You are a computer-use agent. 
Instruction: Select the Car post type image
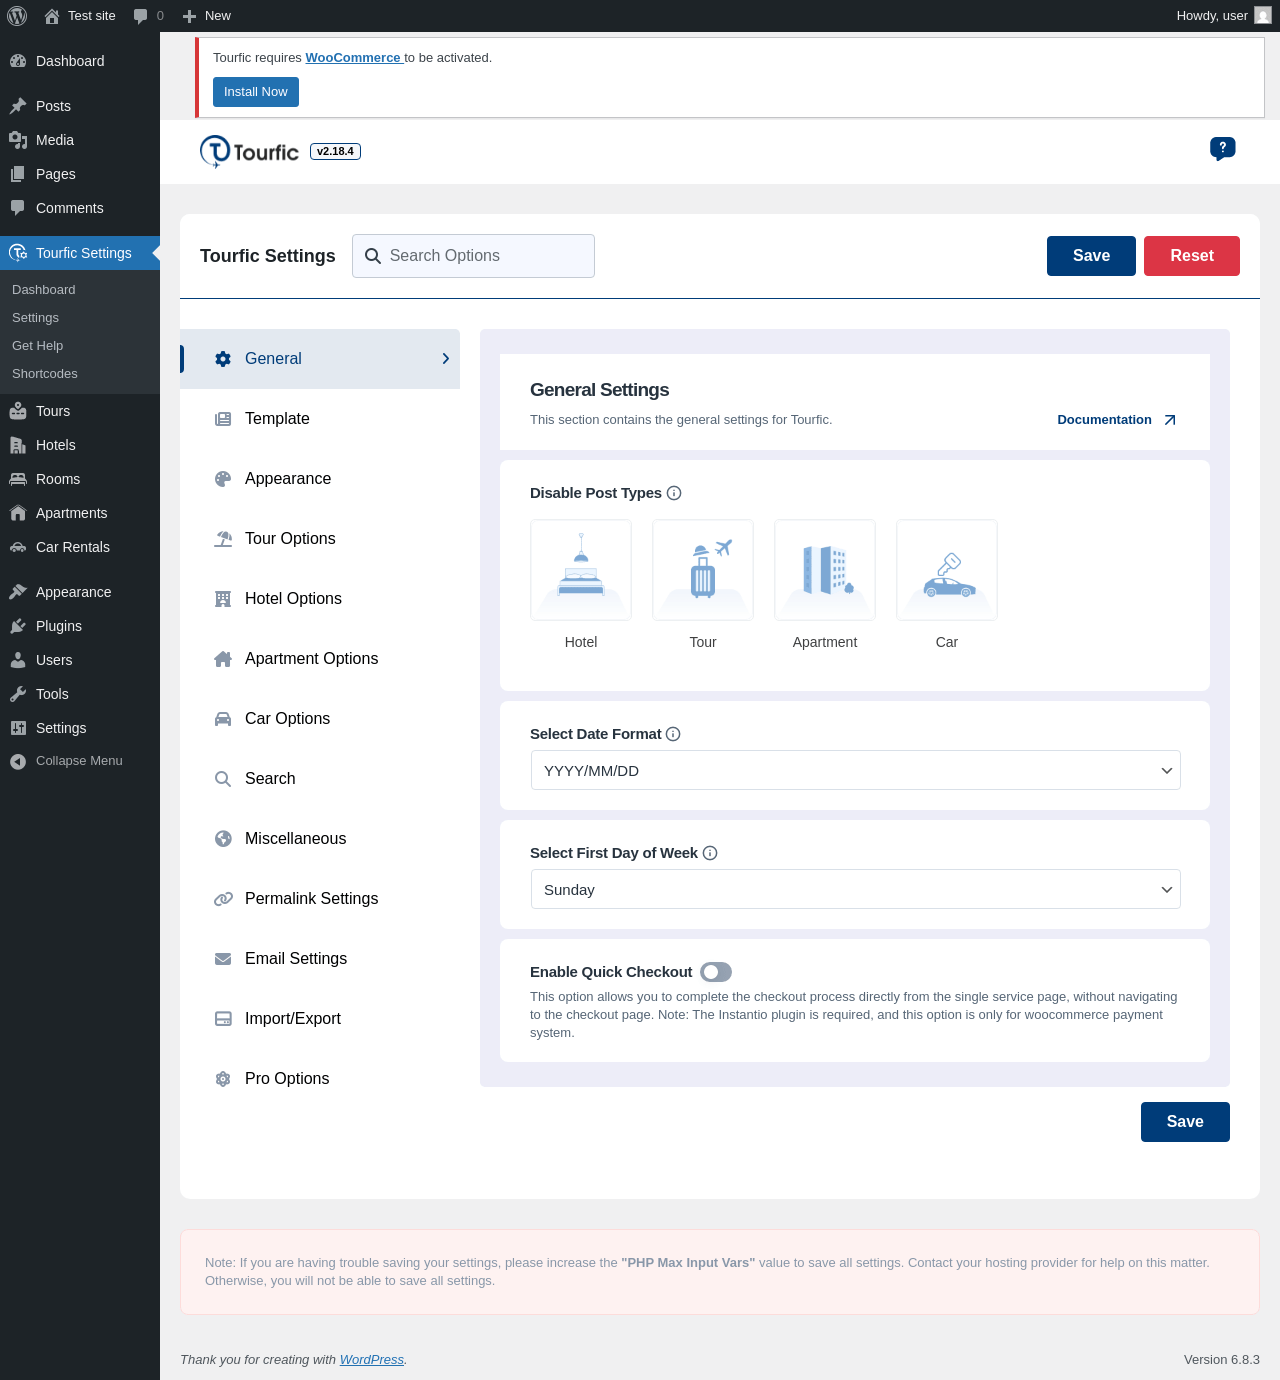tap(947, 570)
